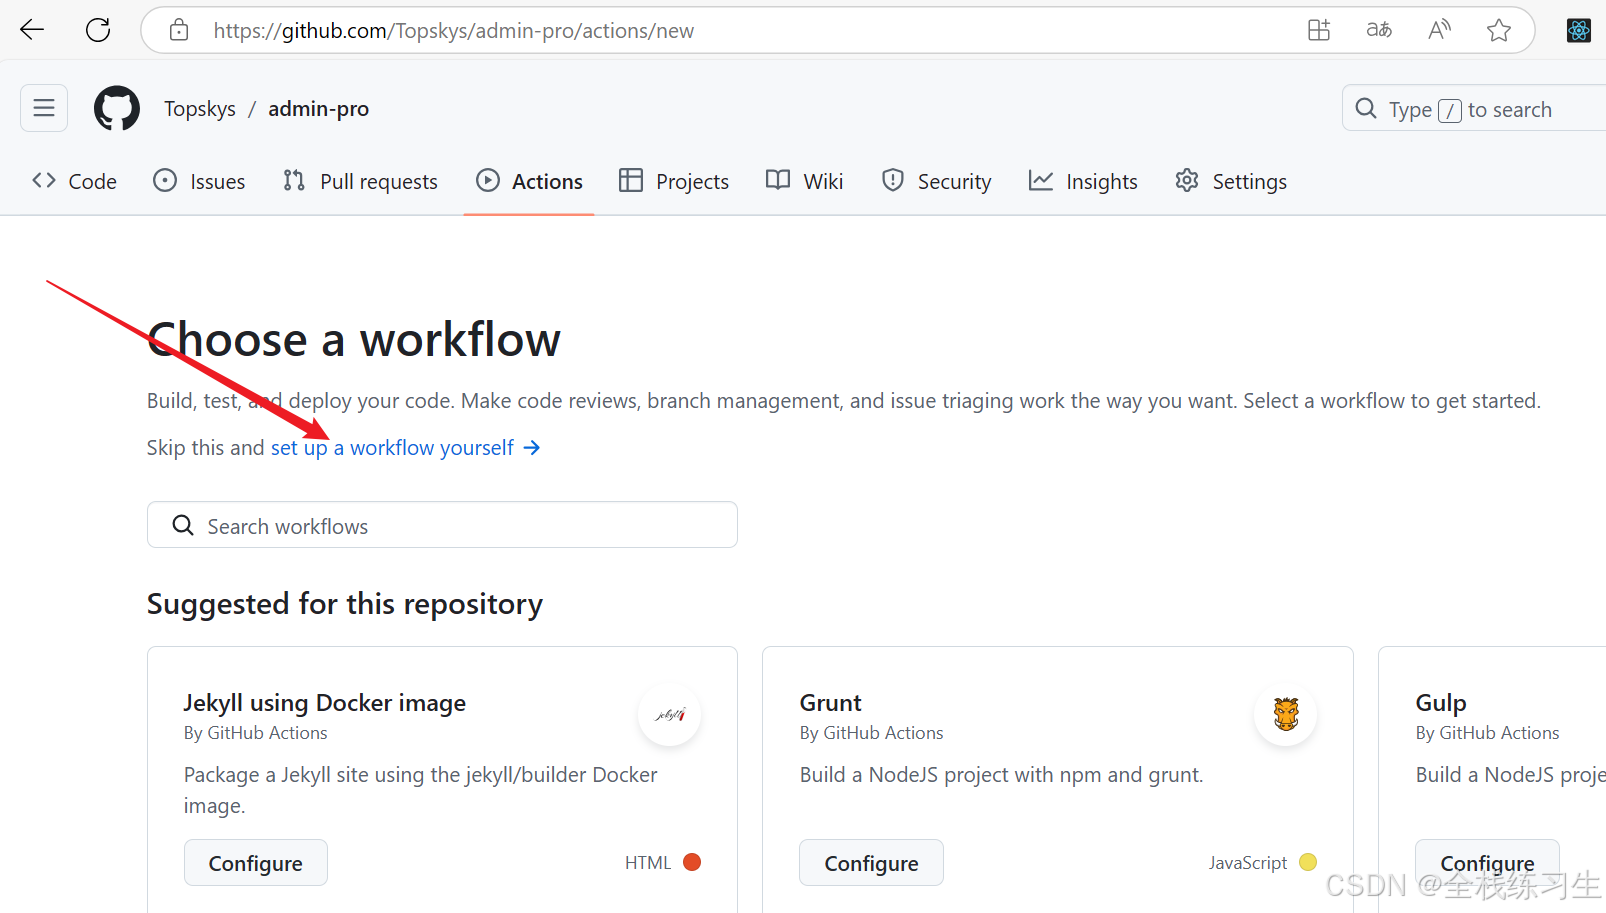Open the Topskys owner profile link
The width and height of the screenshot is (1606, 913).
200,108
